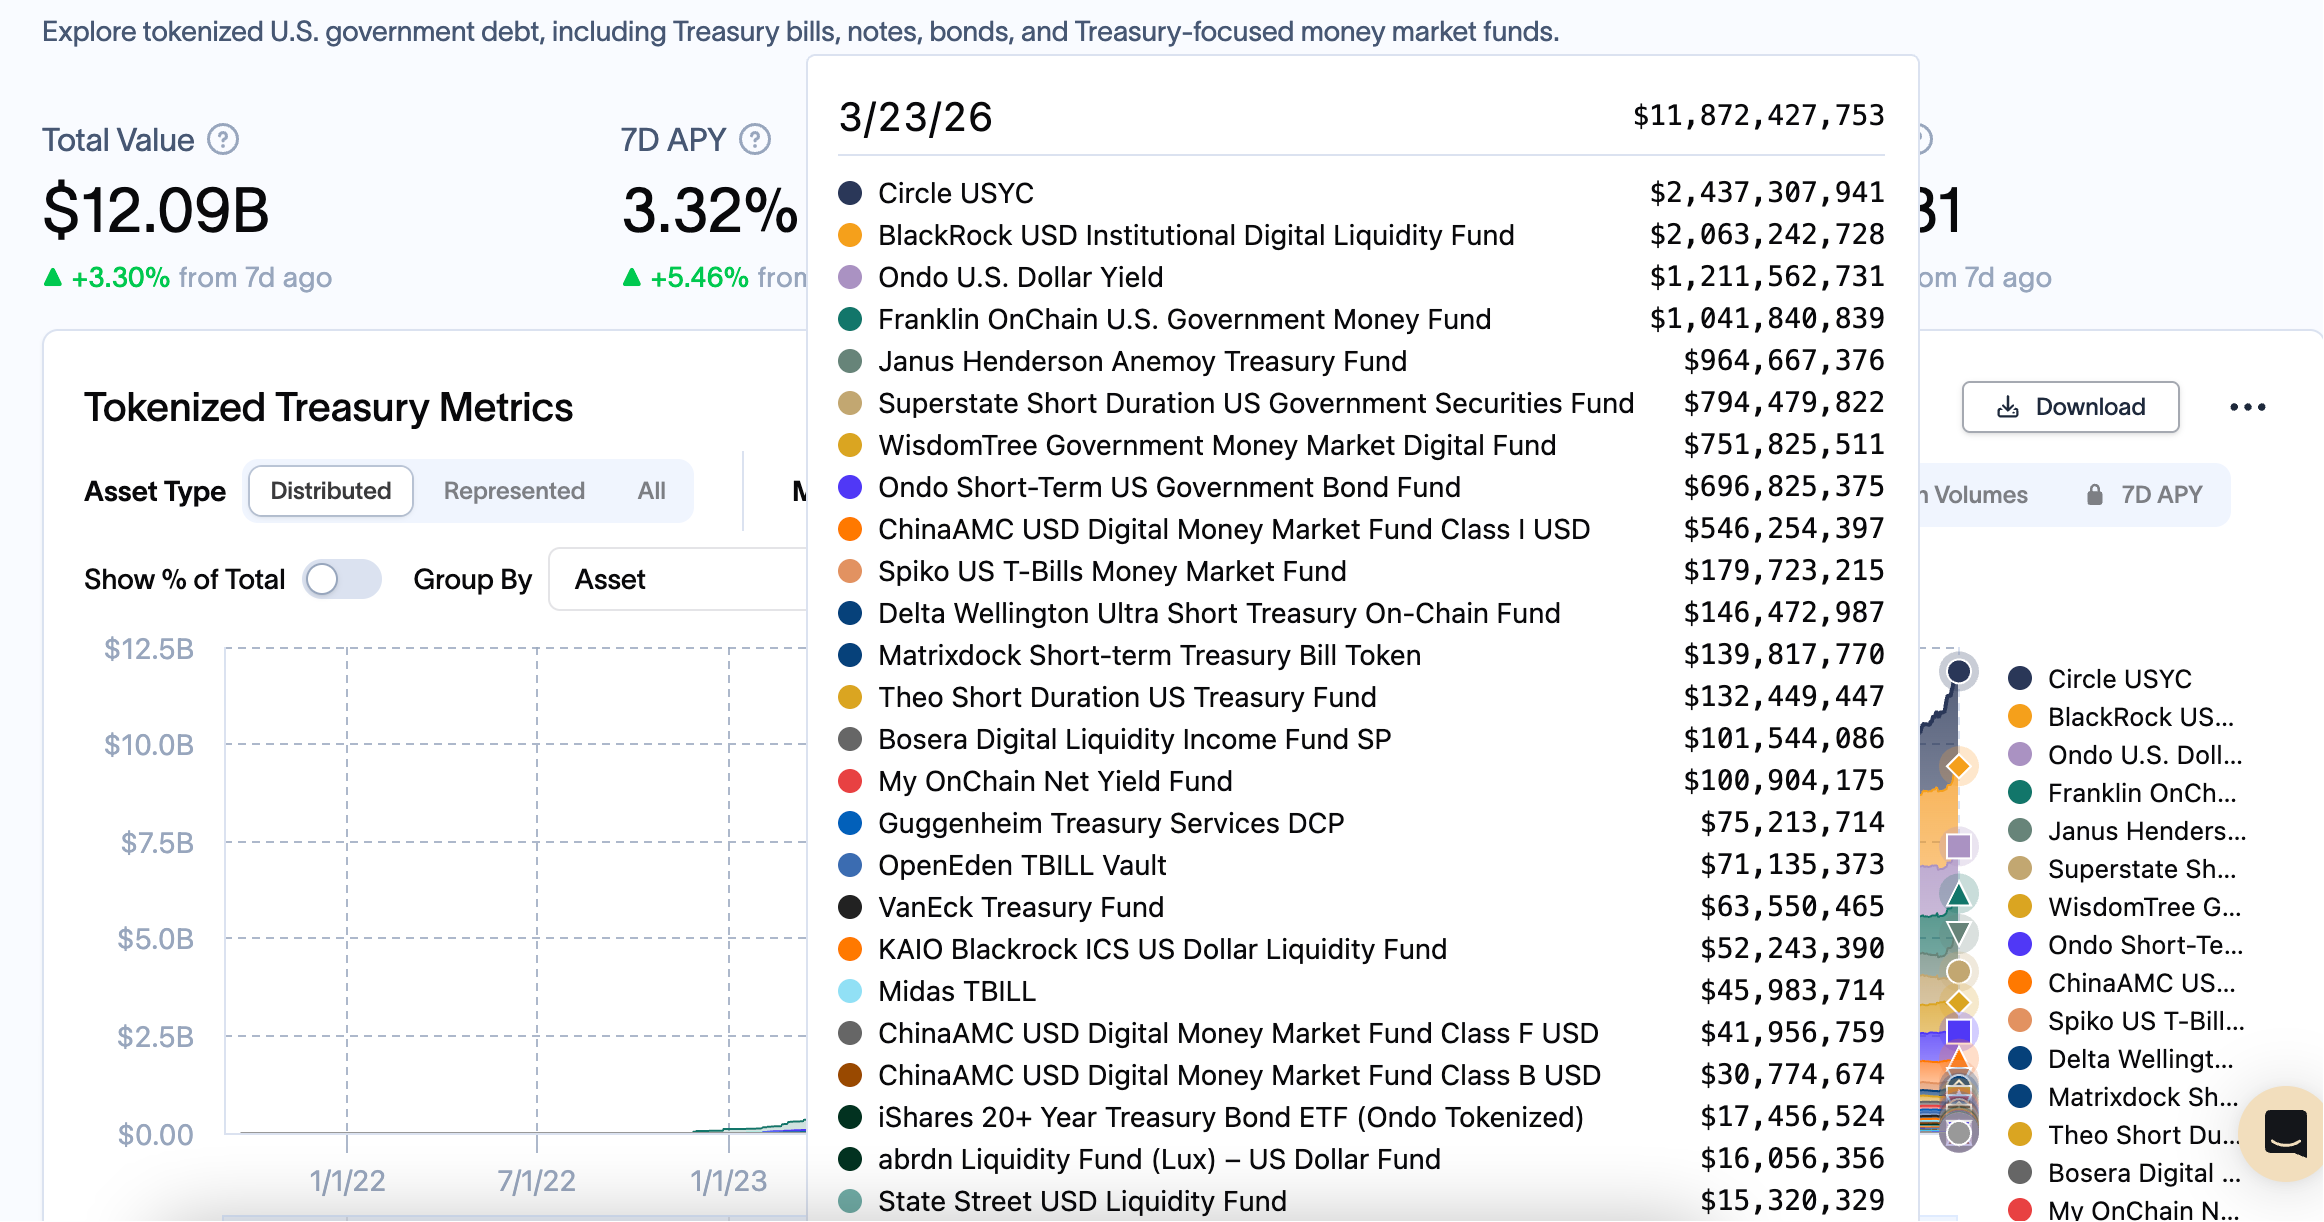
Task: Open the three-dots more options menu
Action: (x=2247, y=407)
